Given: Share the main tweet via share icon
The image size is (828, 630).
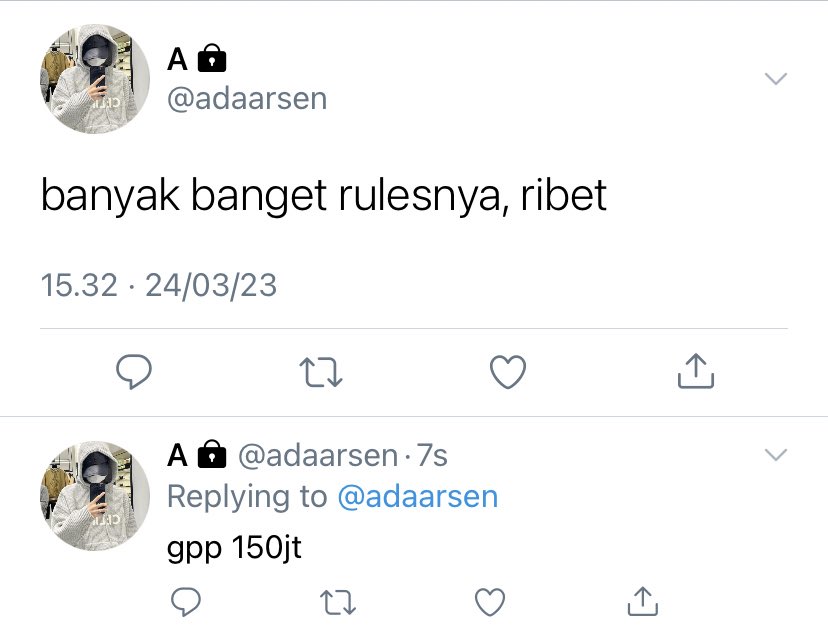Looking at the screenshot, I should click(695, 371).
